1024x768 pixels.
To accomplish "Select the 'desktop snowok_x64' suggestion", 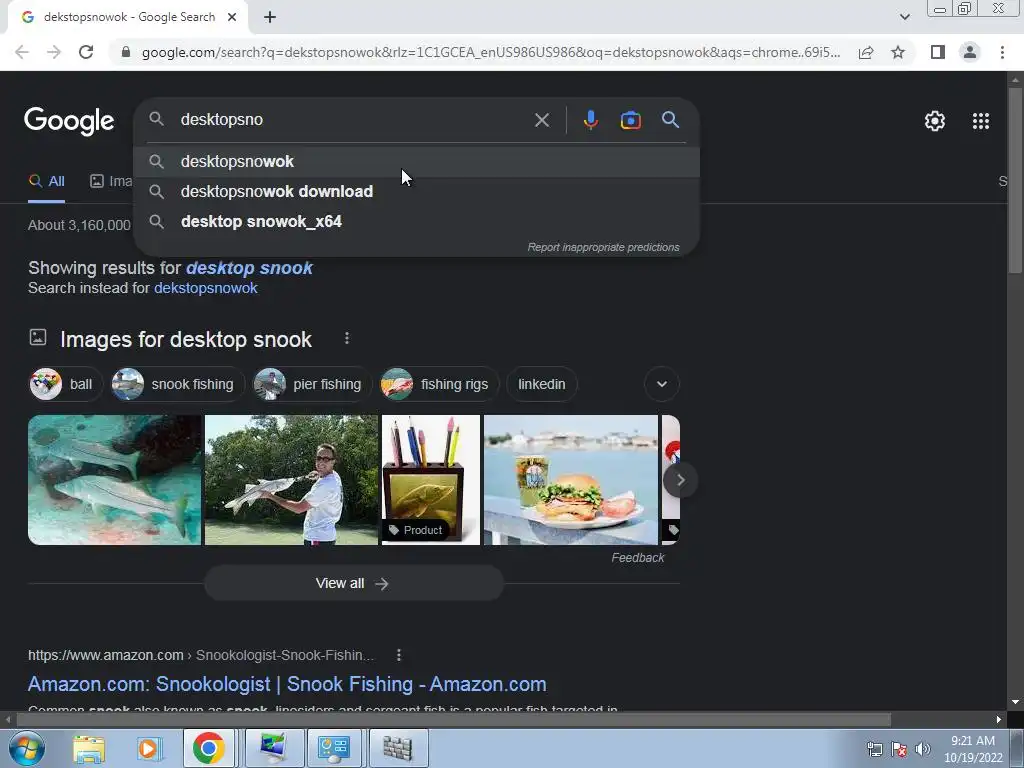I will coord(417,221).
